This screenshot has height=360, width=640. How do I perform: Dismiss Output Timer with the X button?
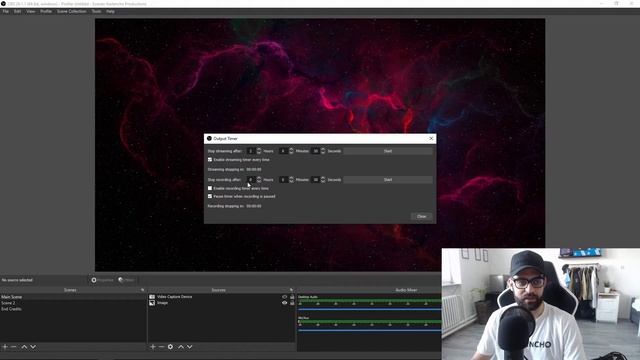click(431, 138)
